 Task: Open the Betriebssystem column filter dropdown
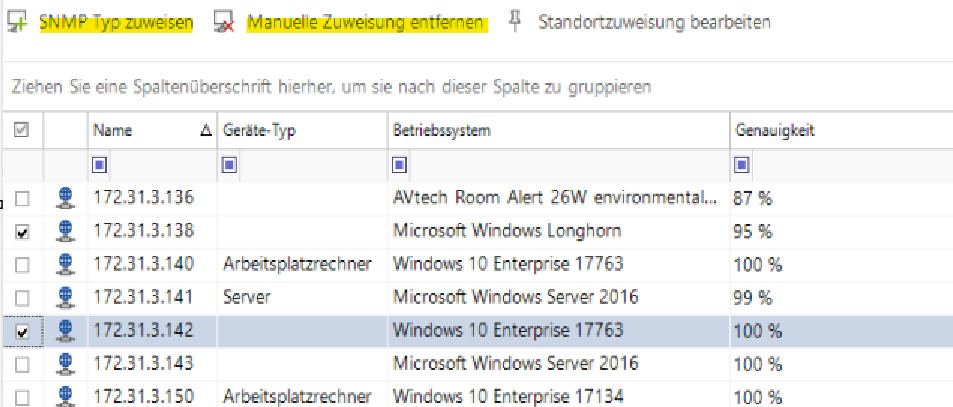pos(399,164)
